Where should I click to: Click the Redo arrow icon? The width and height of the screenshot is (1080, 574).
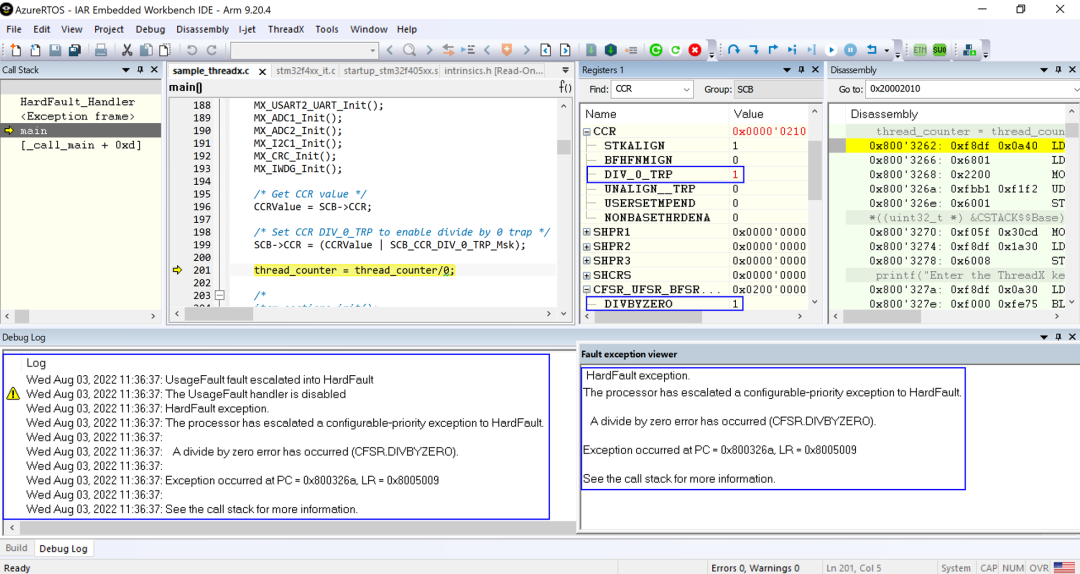tap(211, 50)
